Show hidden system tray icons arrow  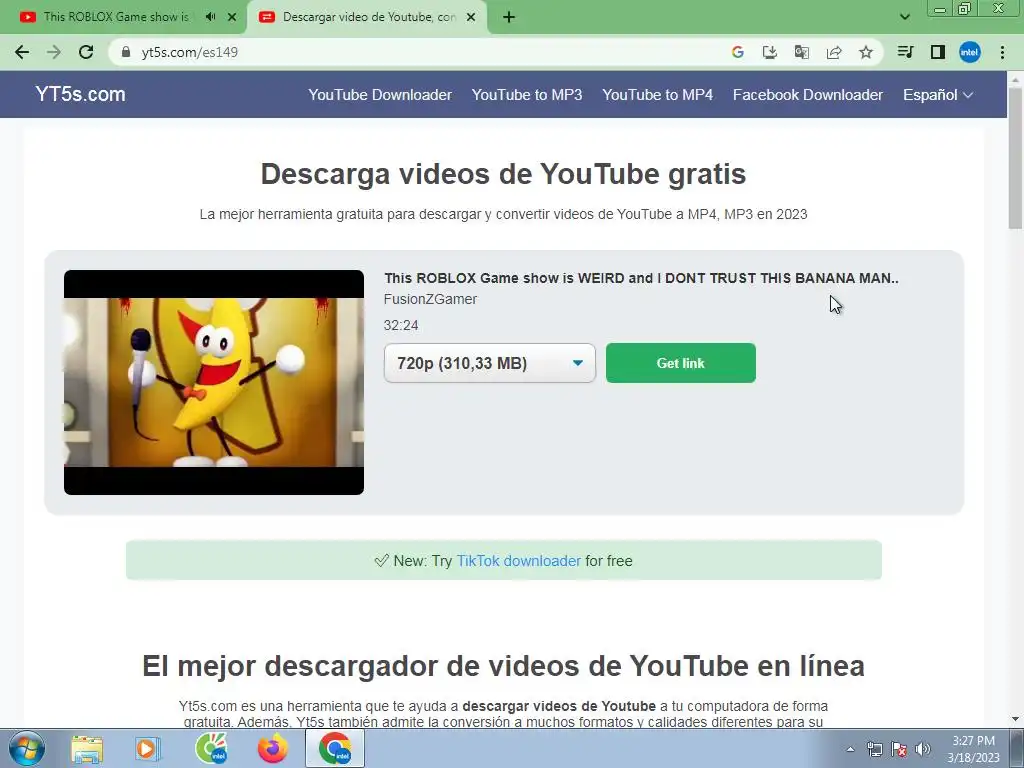coord(850,749)
